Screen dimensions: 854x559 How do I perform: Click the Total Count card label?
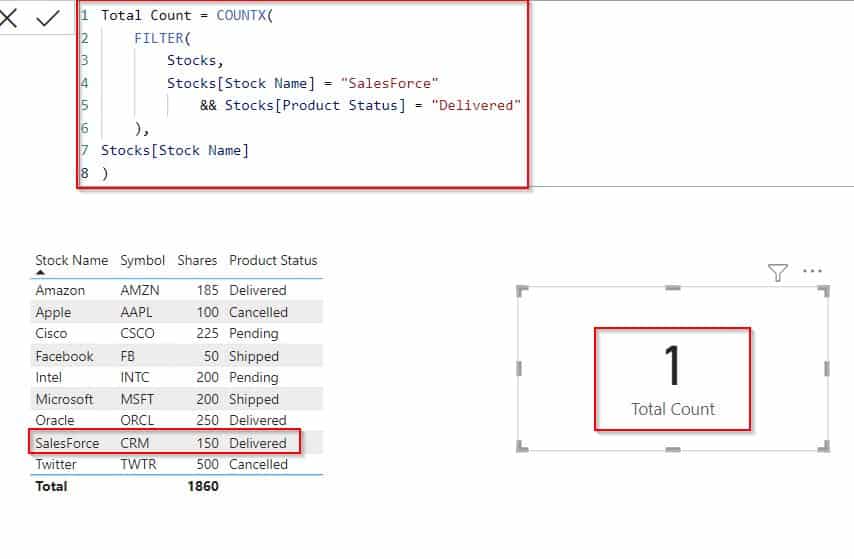pyautogui.click(x=673, y=409)
